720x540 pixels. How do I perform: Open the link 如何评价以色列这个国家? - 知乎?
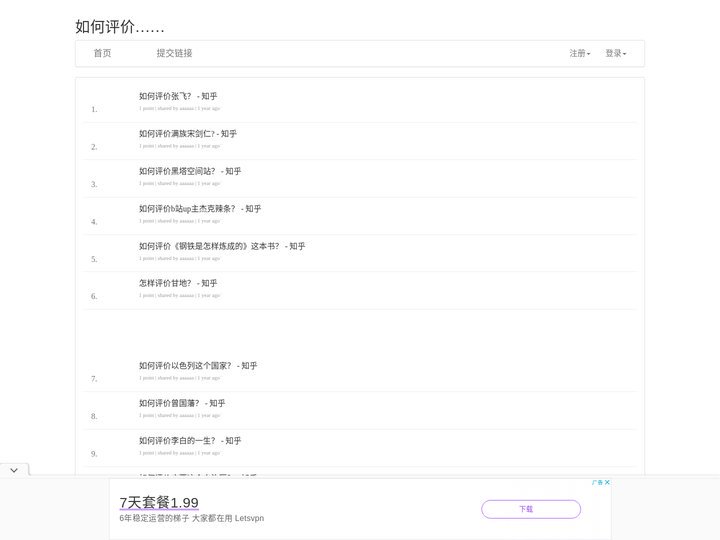pos(198,366)
